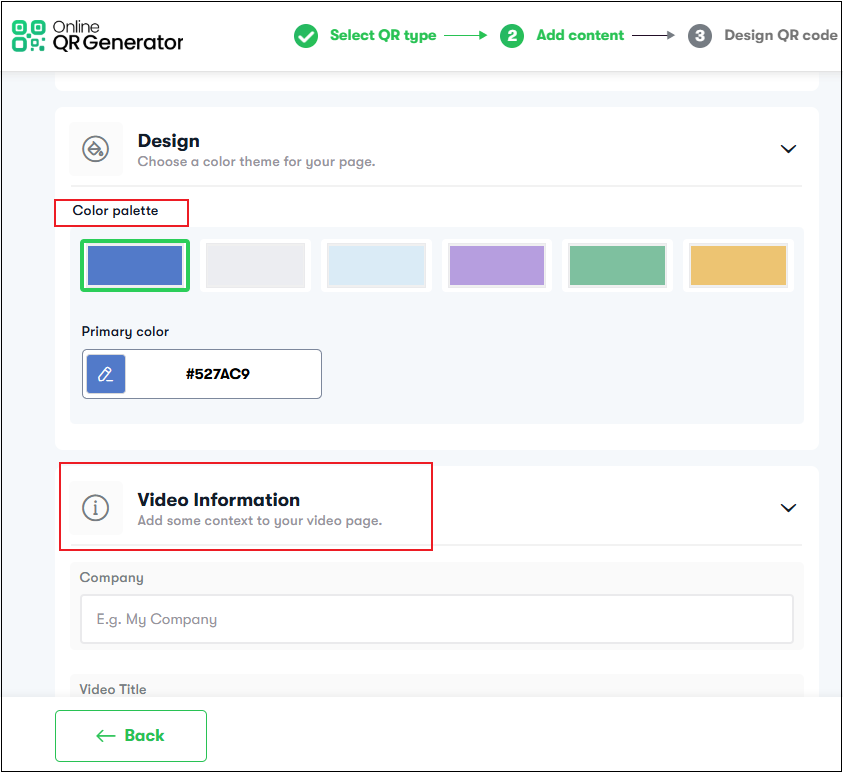Click the green checkmark on Select QR type step
The width and height of the screenshot is (843, 773).
pyautogui.click(x=306, y=35)
